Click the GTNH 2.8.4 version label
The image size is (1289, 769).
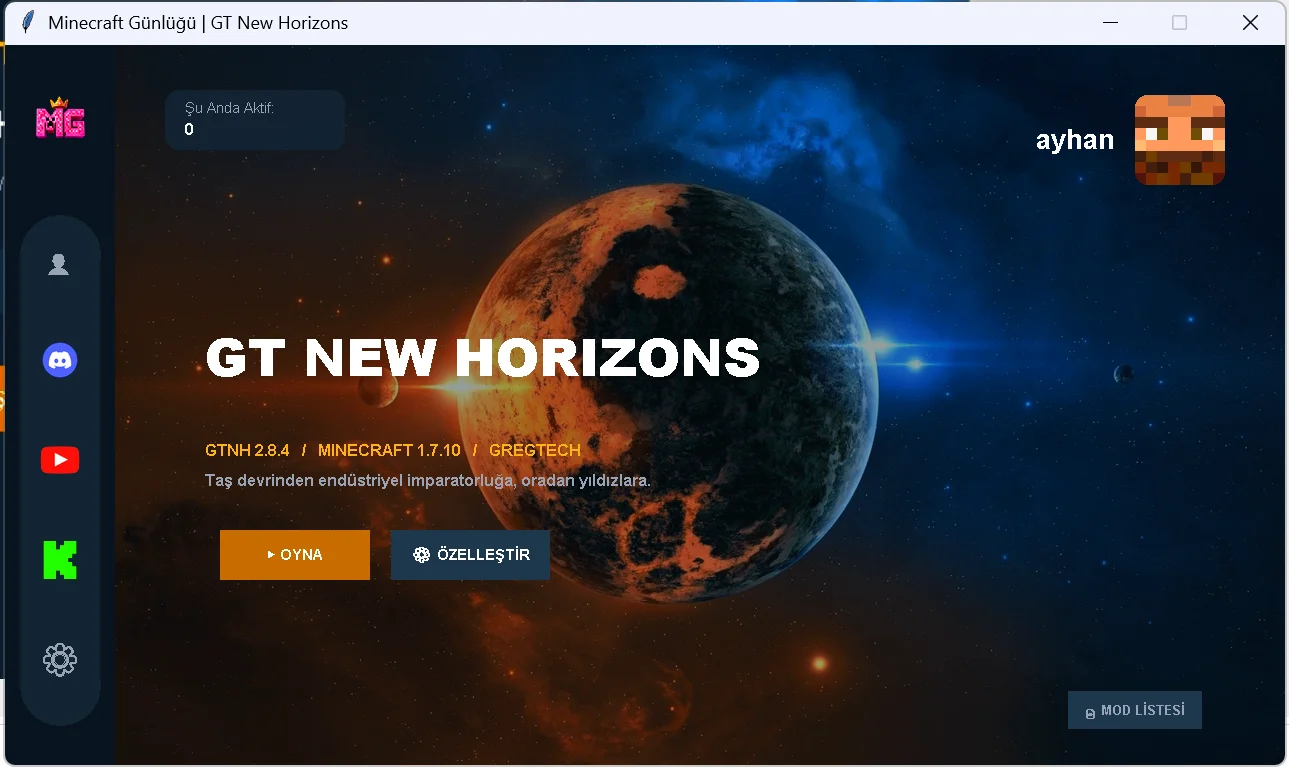coord(247,450)
